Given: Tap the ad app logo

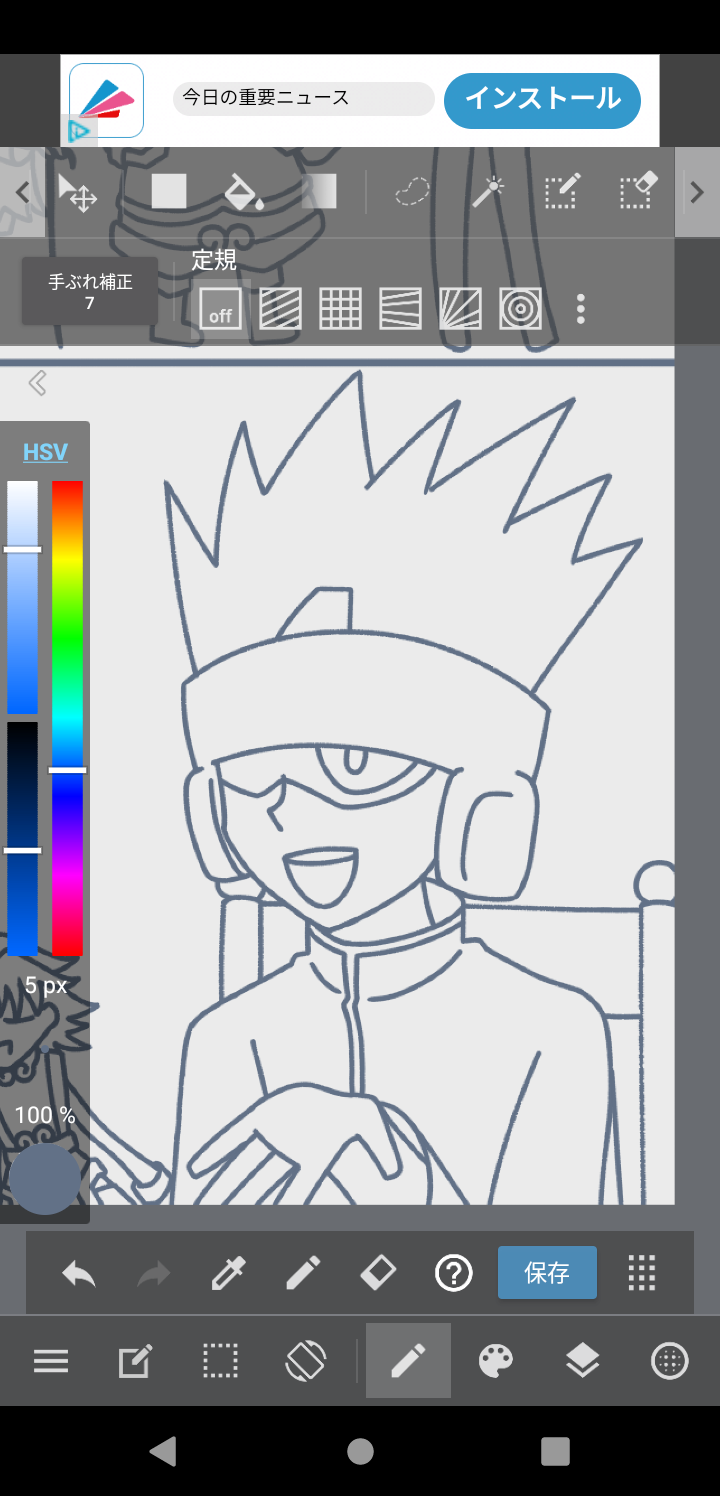Looking at the screenshot, I should tap(107, 100).
